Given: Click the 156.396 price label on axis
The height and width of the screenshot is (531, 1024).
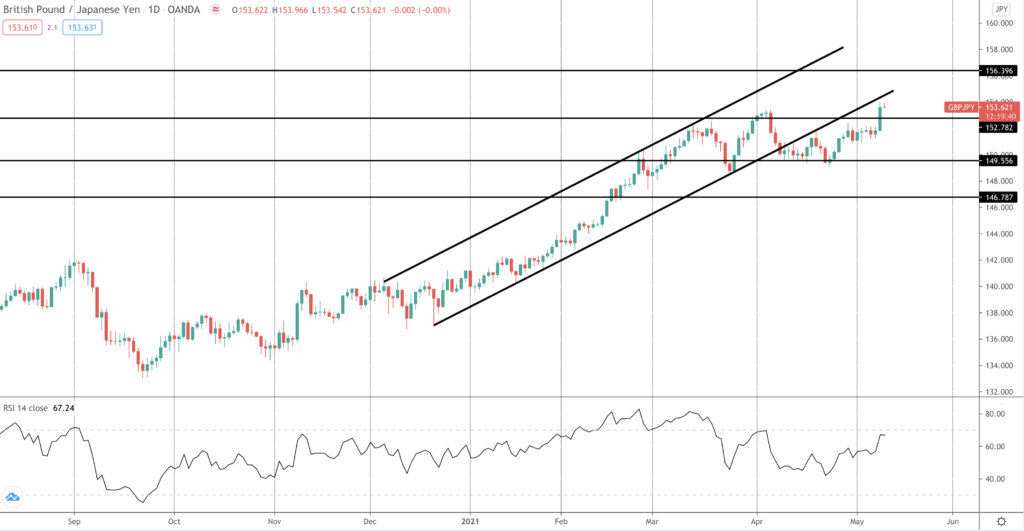Looking at the screenshot, I should pyautogui.click(x=1000, y=71).
